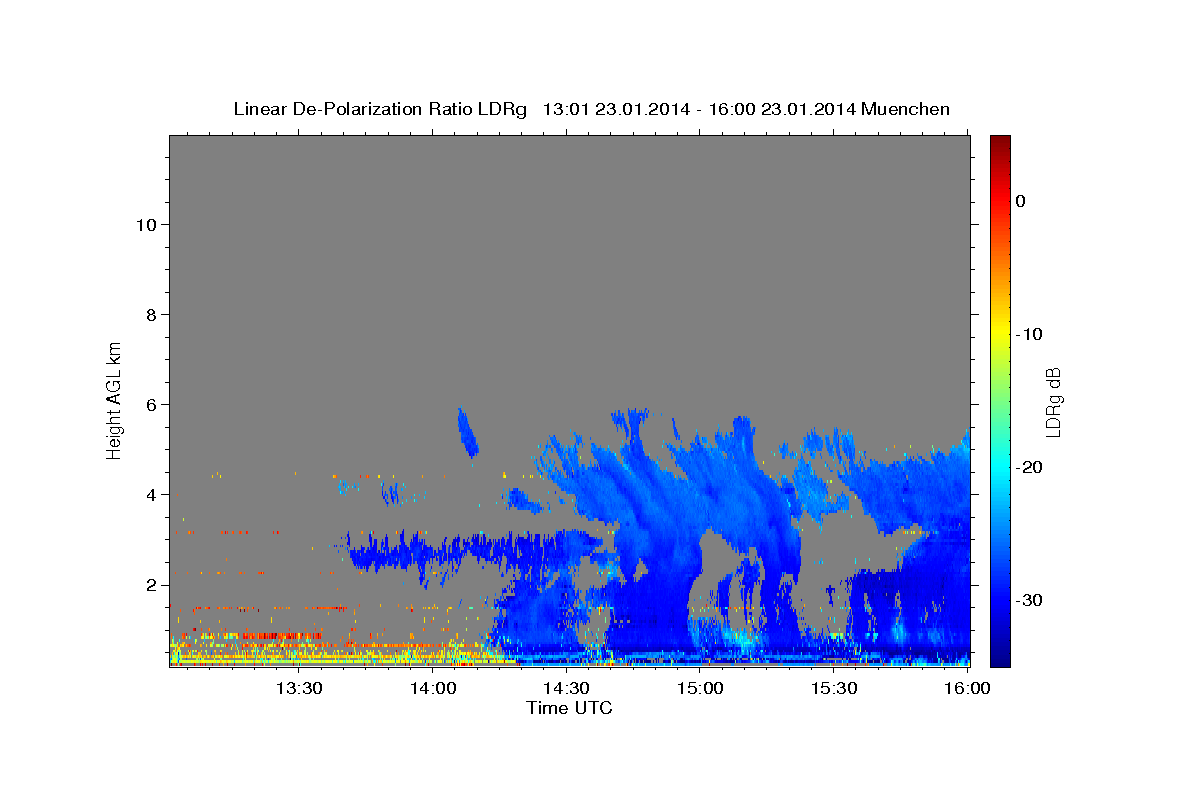This screenshot has width=1200, height=800.
Task: Click the '16:00' time tick label
Action: coord(966,688)
